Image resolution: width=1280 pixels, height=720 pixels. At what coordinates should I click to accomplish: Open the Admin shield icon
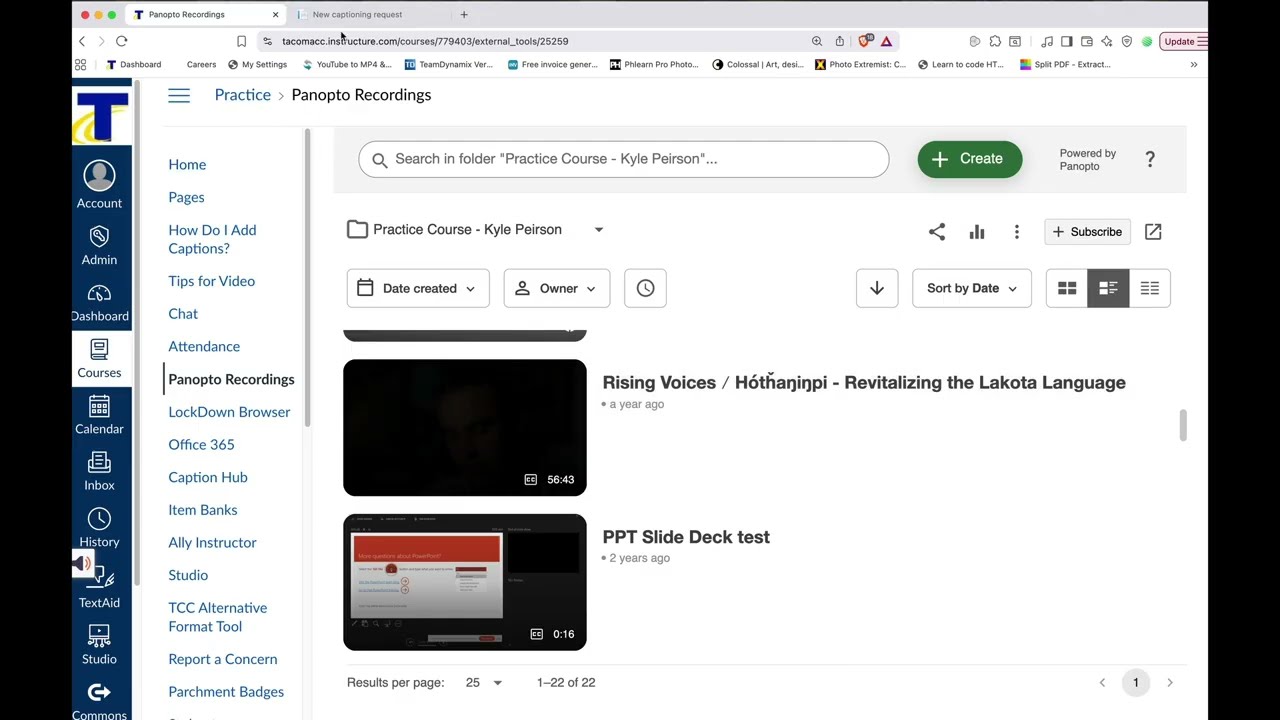tap(99, 245)
